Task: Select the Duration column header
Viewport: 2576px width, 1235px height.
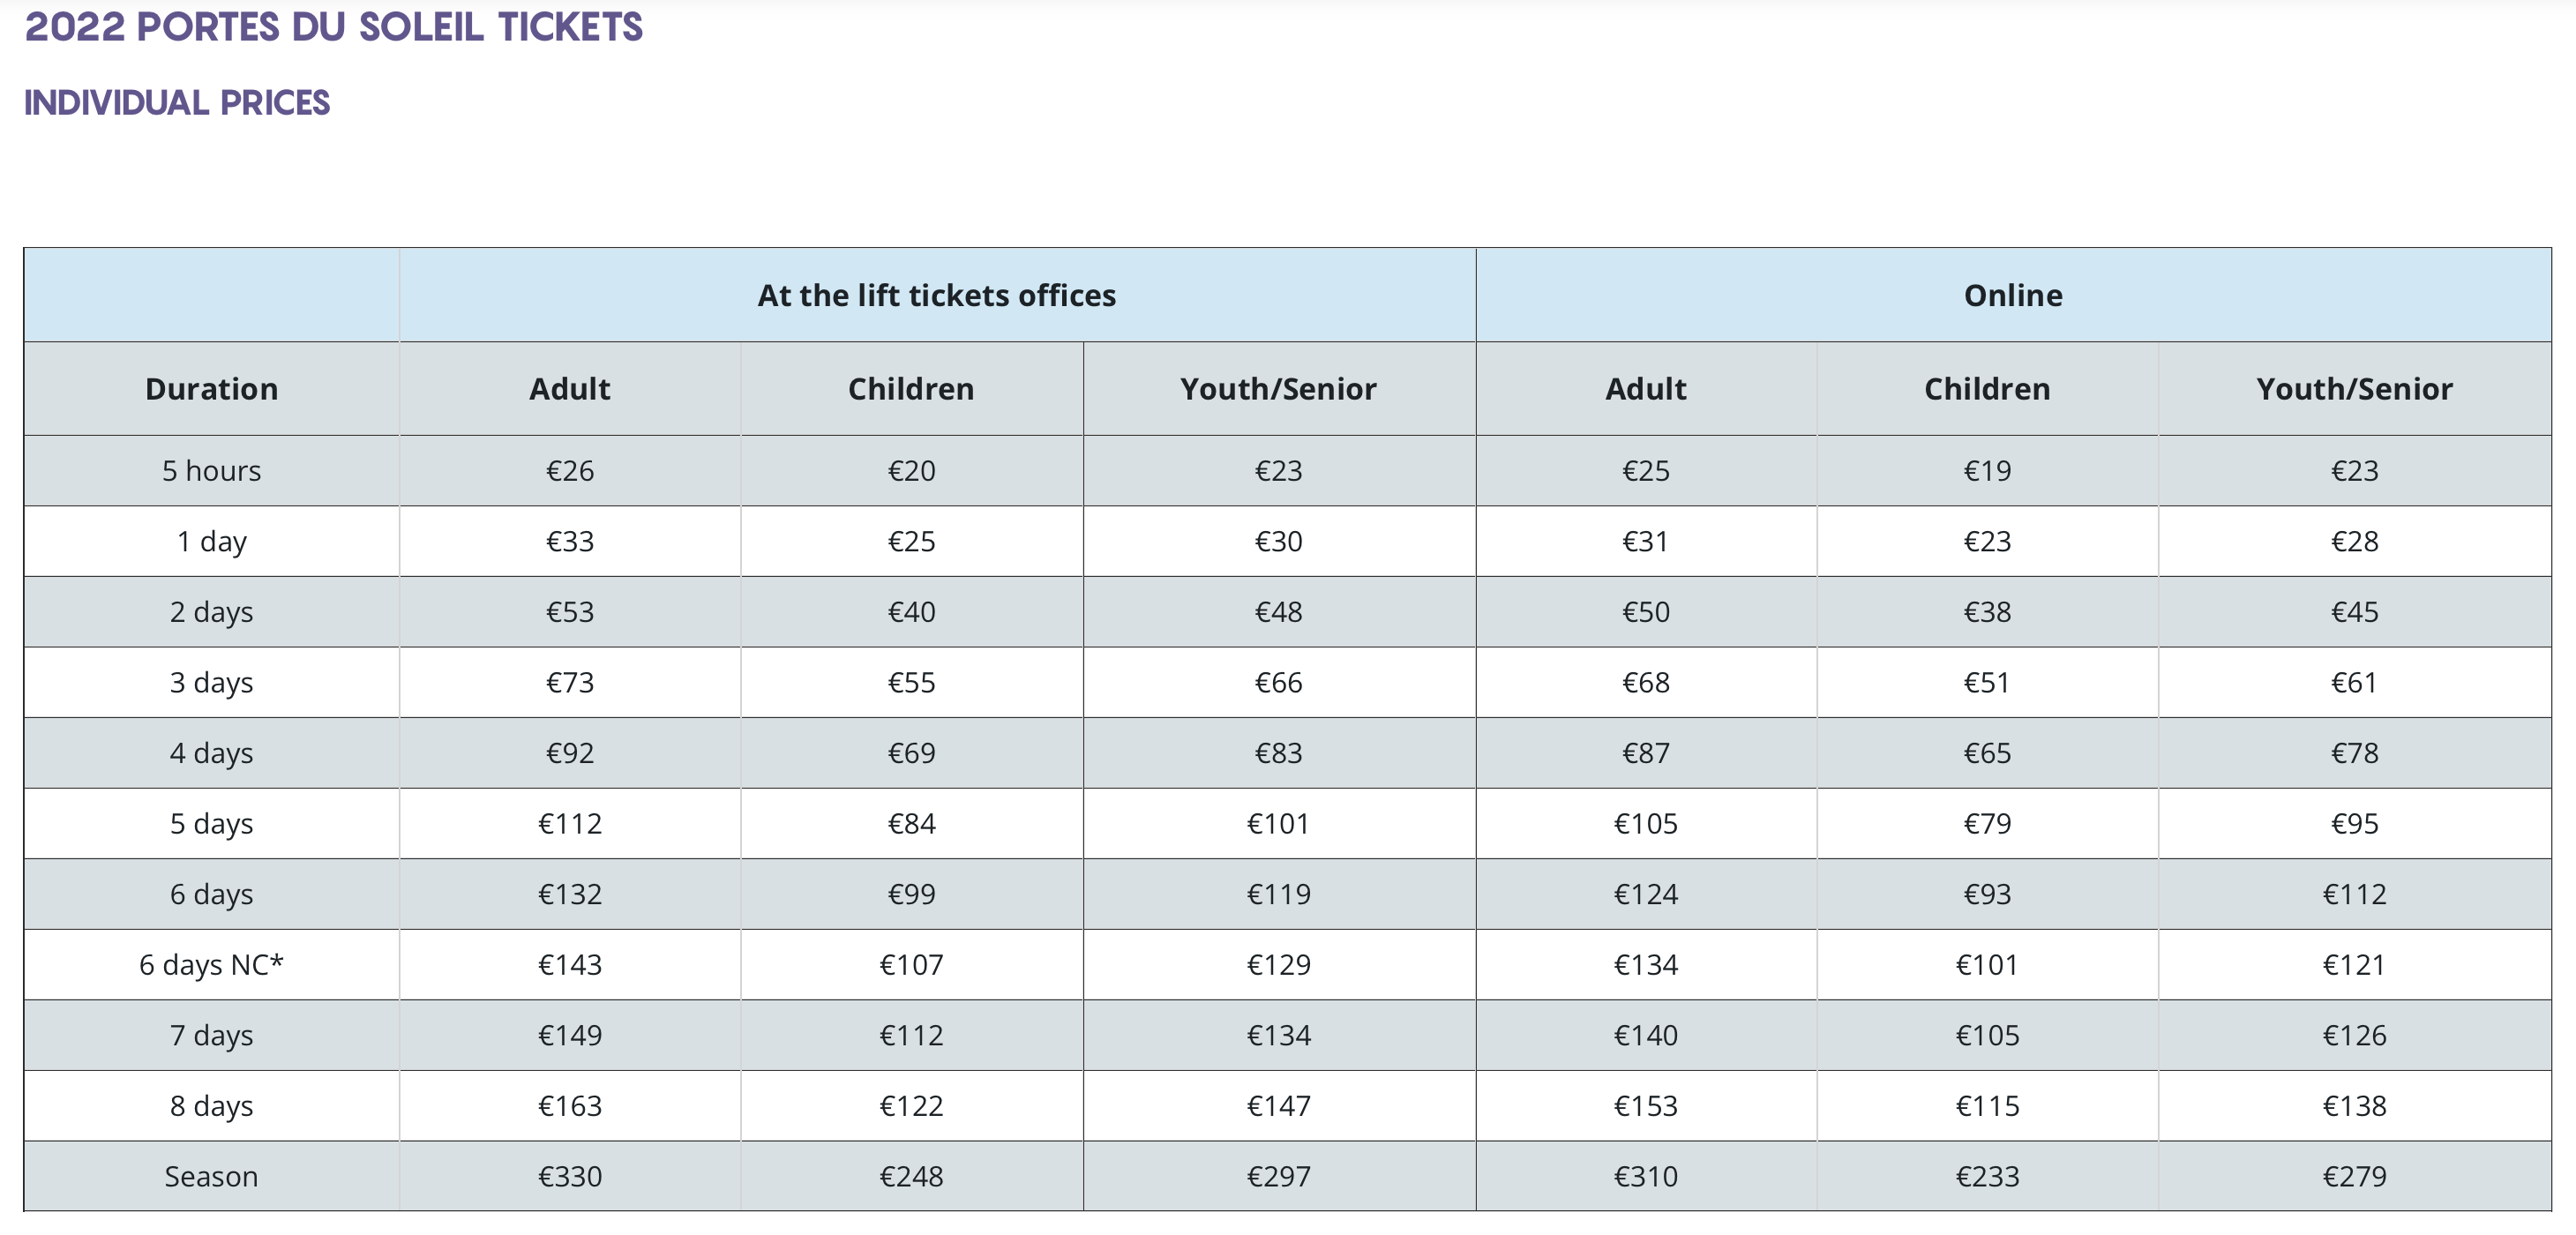Action: [211, 389]
